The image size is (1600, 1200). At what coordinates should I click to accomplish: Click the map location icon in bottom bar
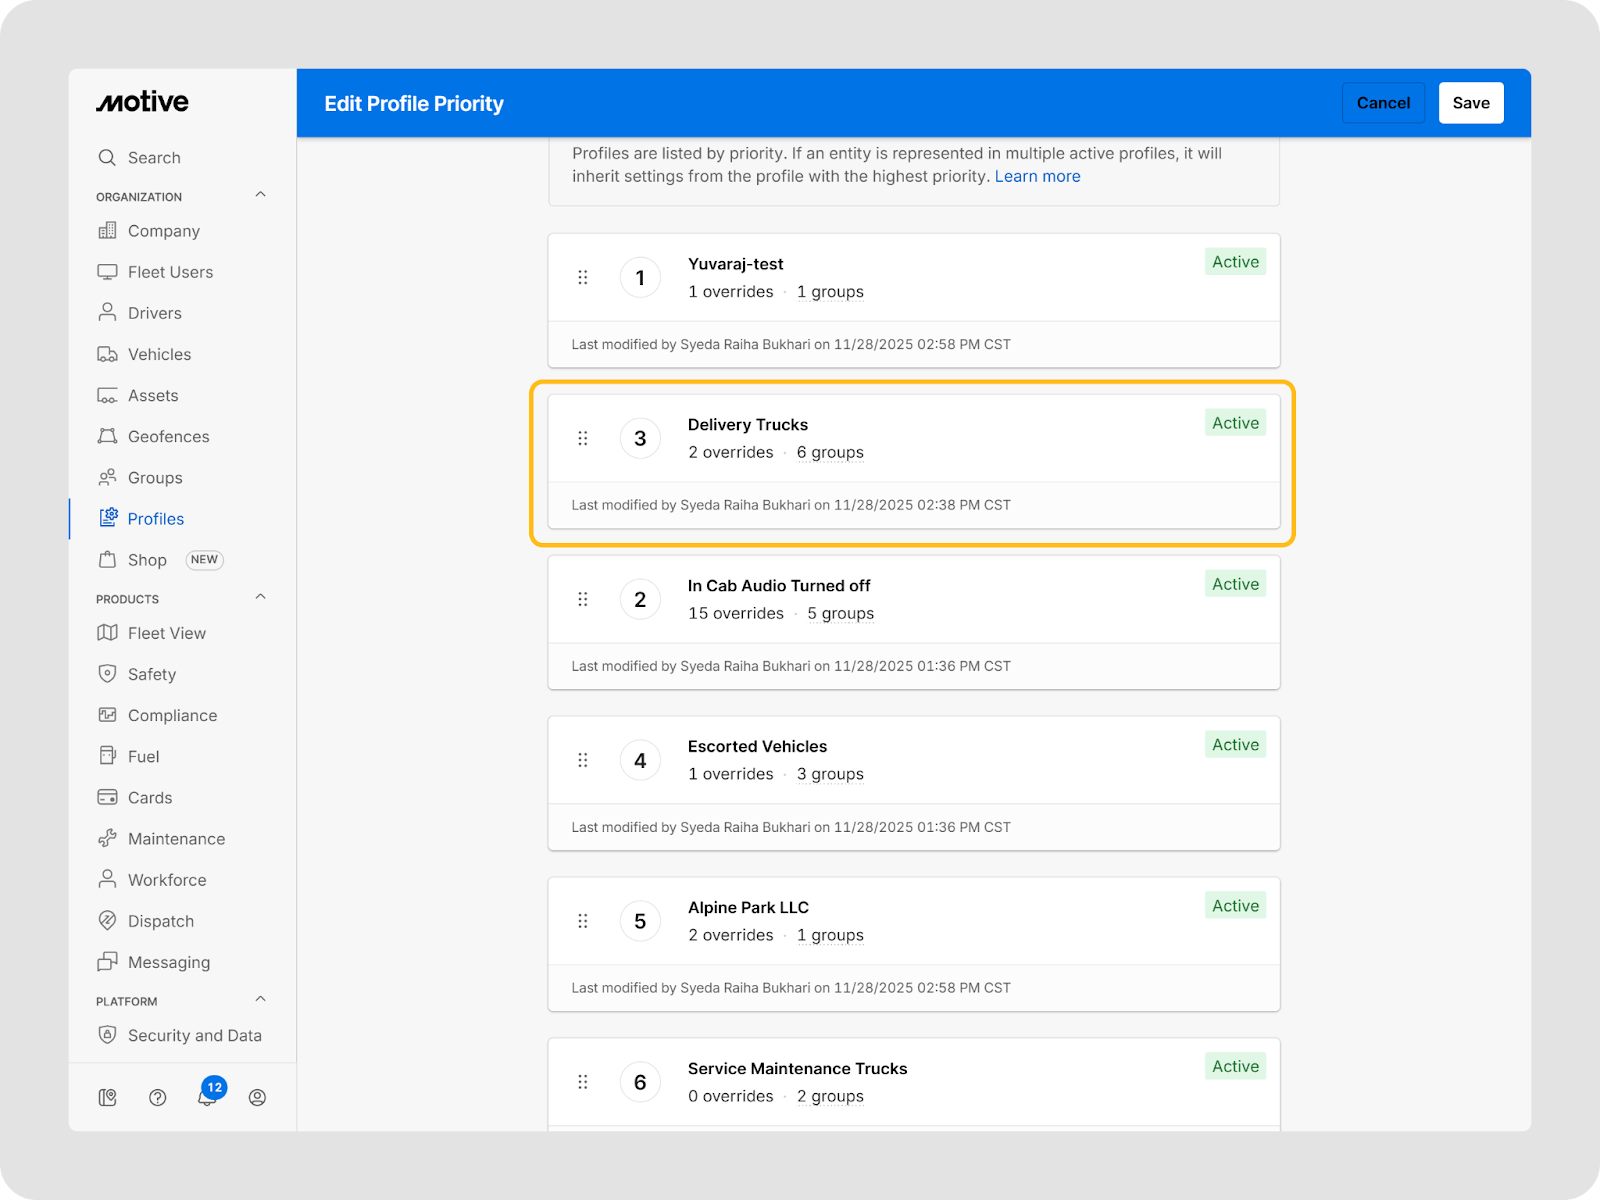point(108,1097)
